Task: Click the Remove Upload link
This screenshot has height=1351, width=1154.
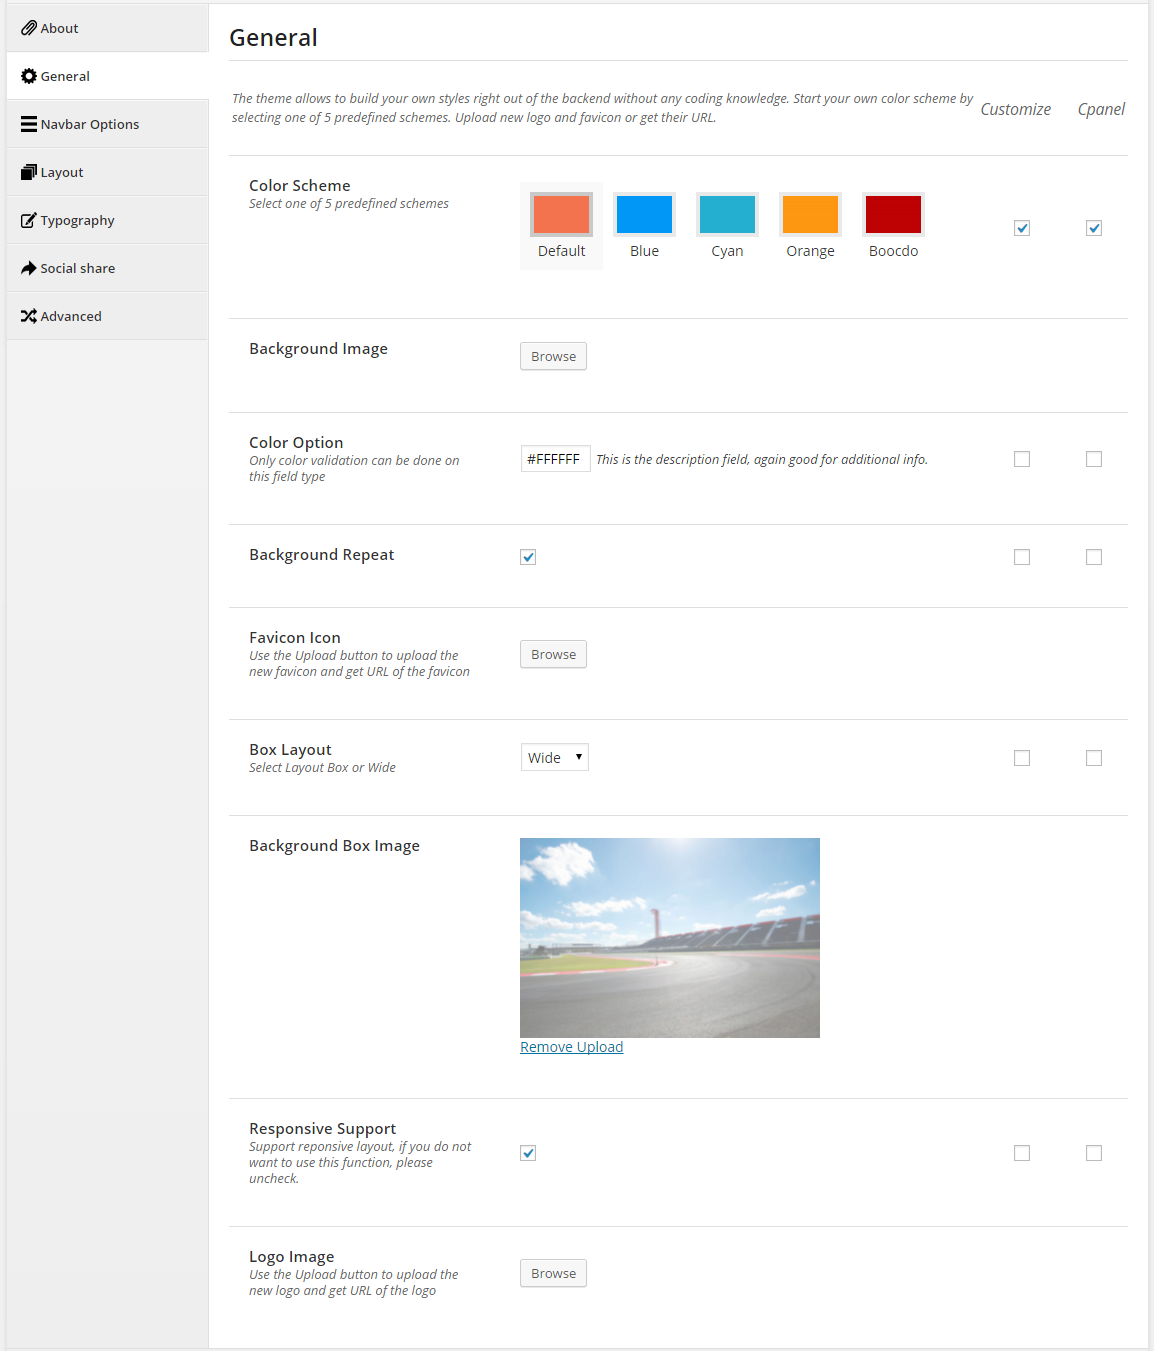Action: click(x=571, y=1047)
